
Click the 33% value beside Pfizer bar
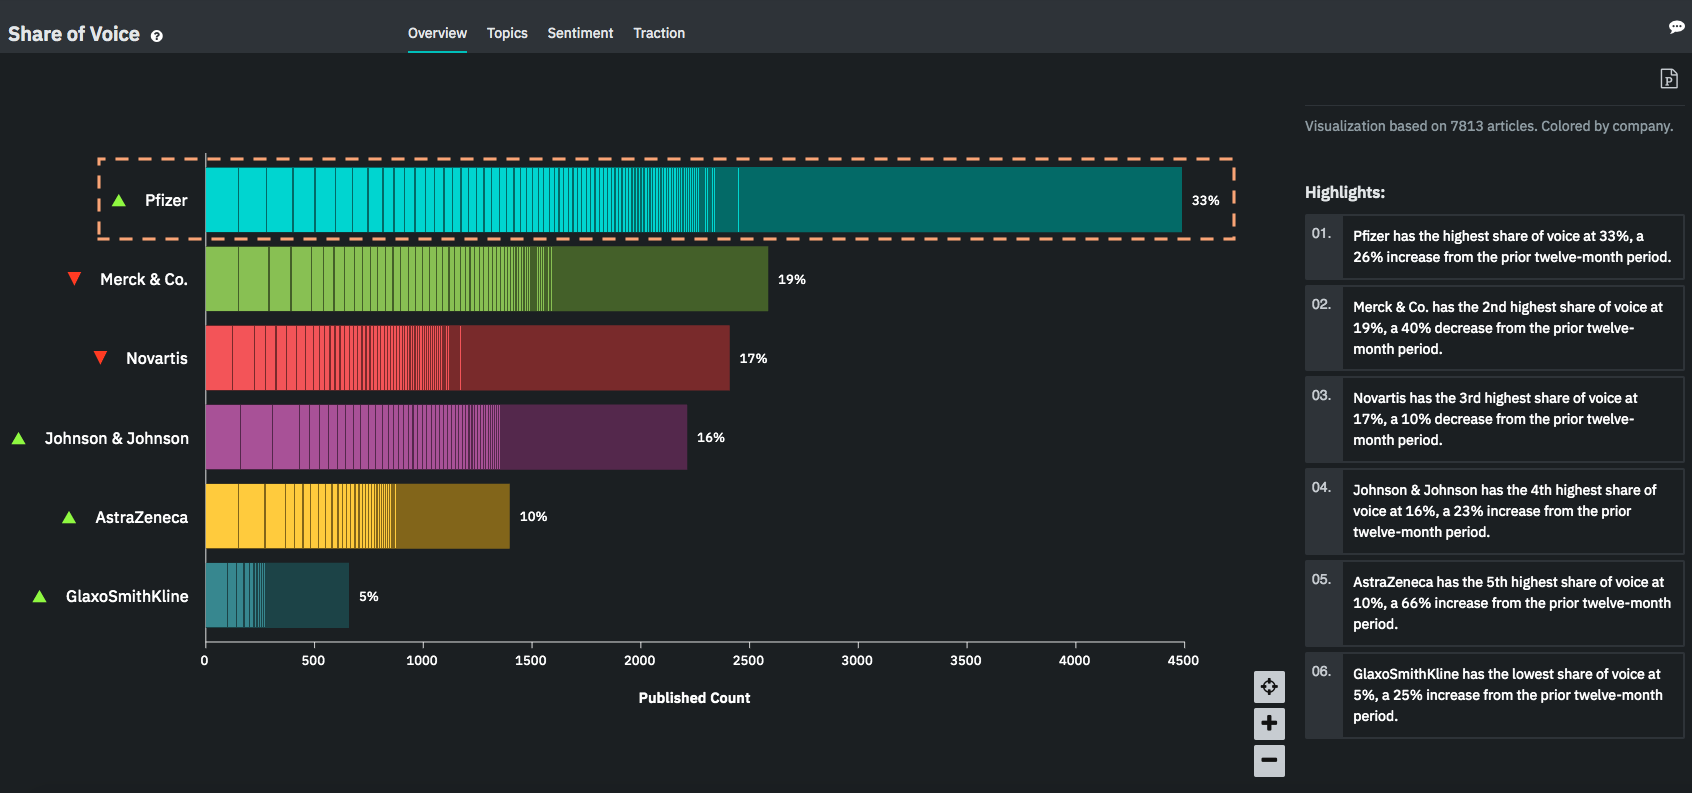(x=1205, y=200)
